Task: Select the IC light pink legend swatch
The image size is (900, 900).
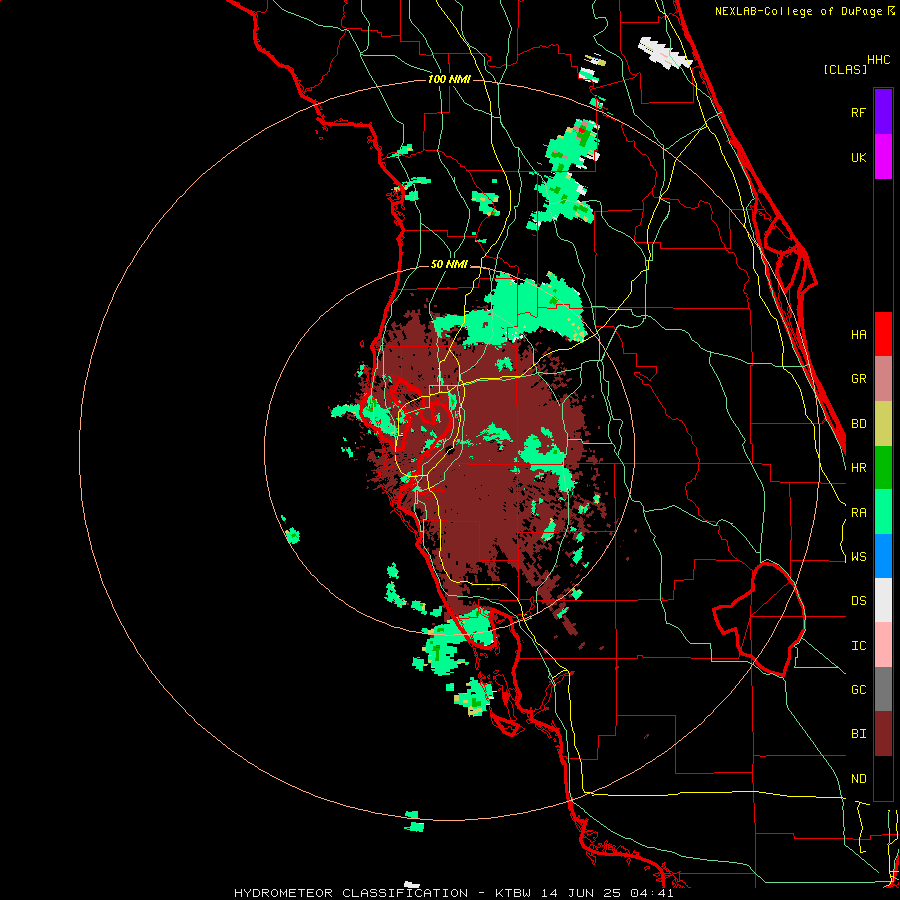Action: pyautogui.click(x=883, y=645)
